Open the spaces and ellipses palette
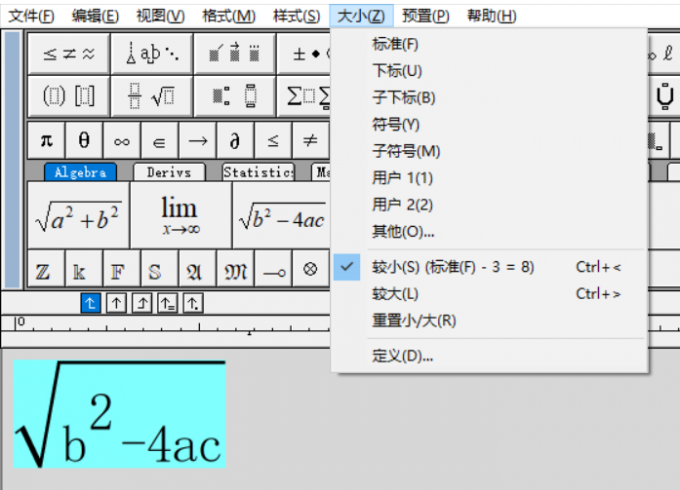The height and width of the screenshot is (490, 680). pyautogui.click(x=152, y=54)
